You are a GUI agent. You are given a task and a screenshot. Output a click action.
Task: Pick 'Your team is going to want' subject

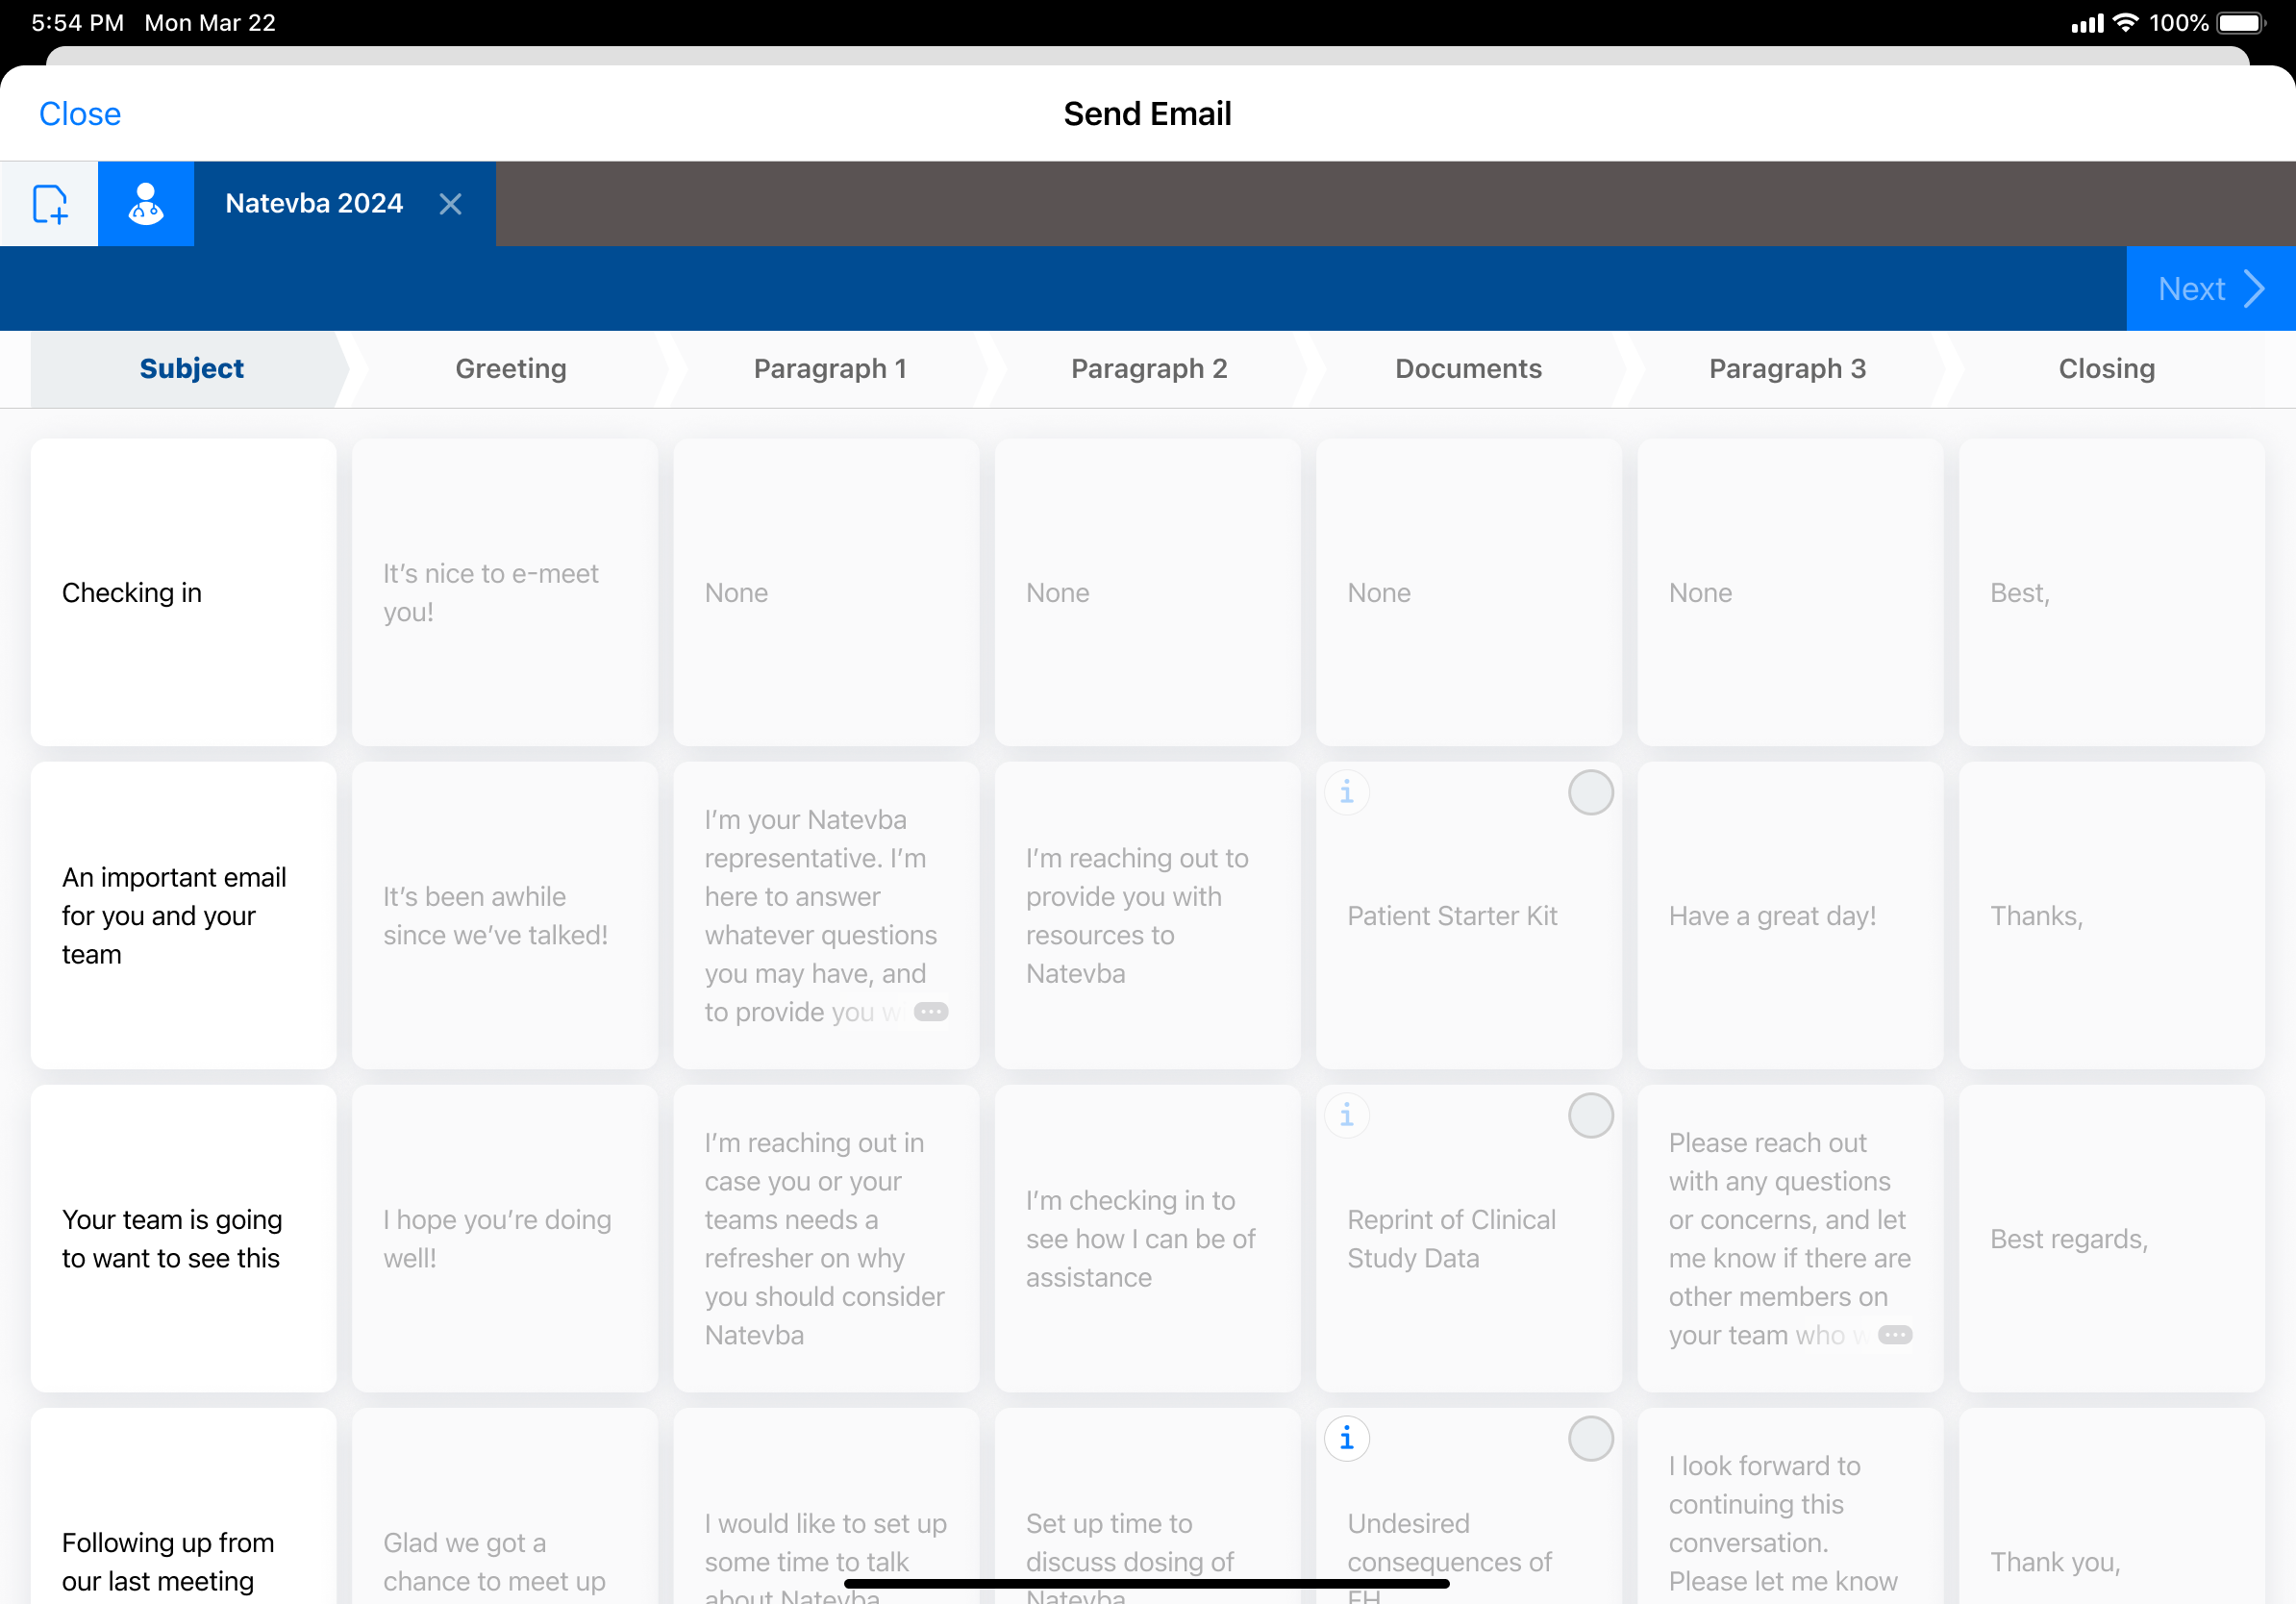coord(184,1239)
